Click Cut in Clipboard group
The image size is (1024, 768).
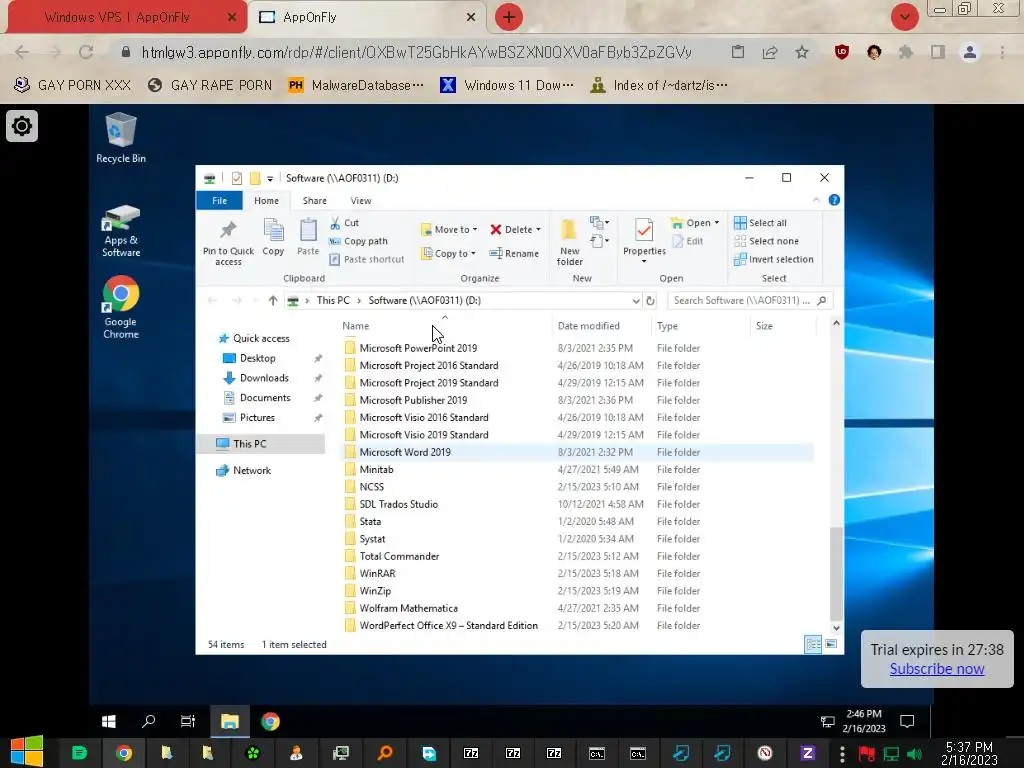(x=345, y=223)
